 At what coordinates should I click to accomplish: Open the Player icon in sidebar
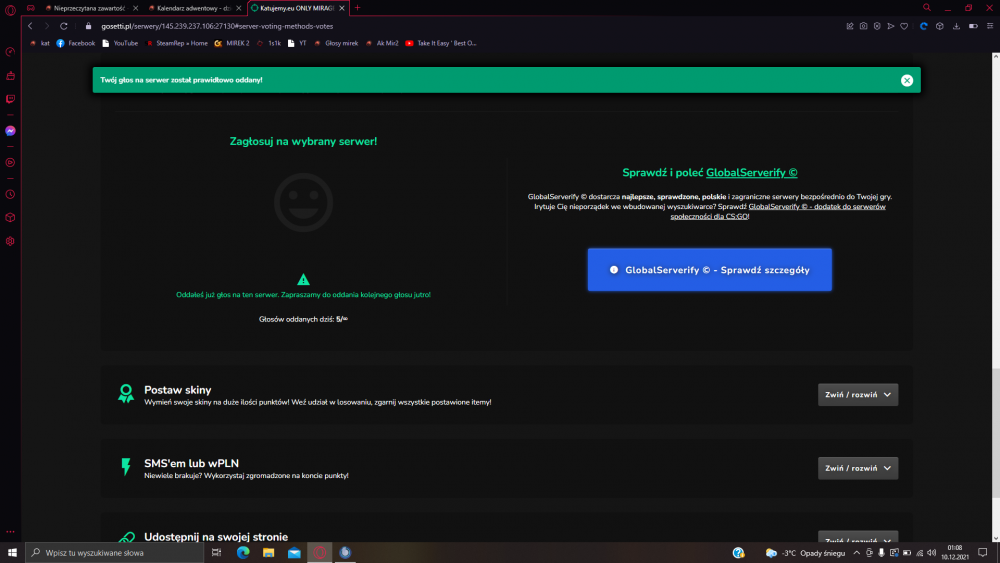click(x=10, y=163)
